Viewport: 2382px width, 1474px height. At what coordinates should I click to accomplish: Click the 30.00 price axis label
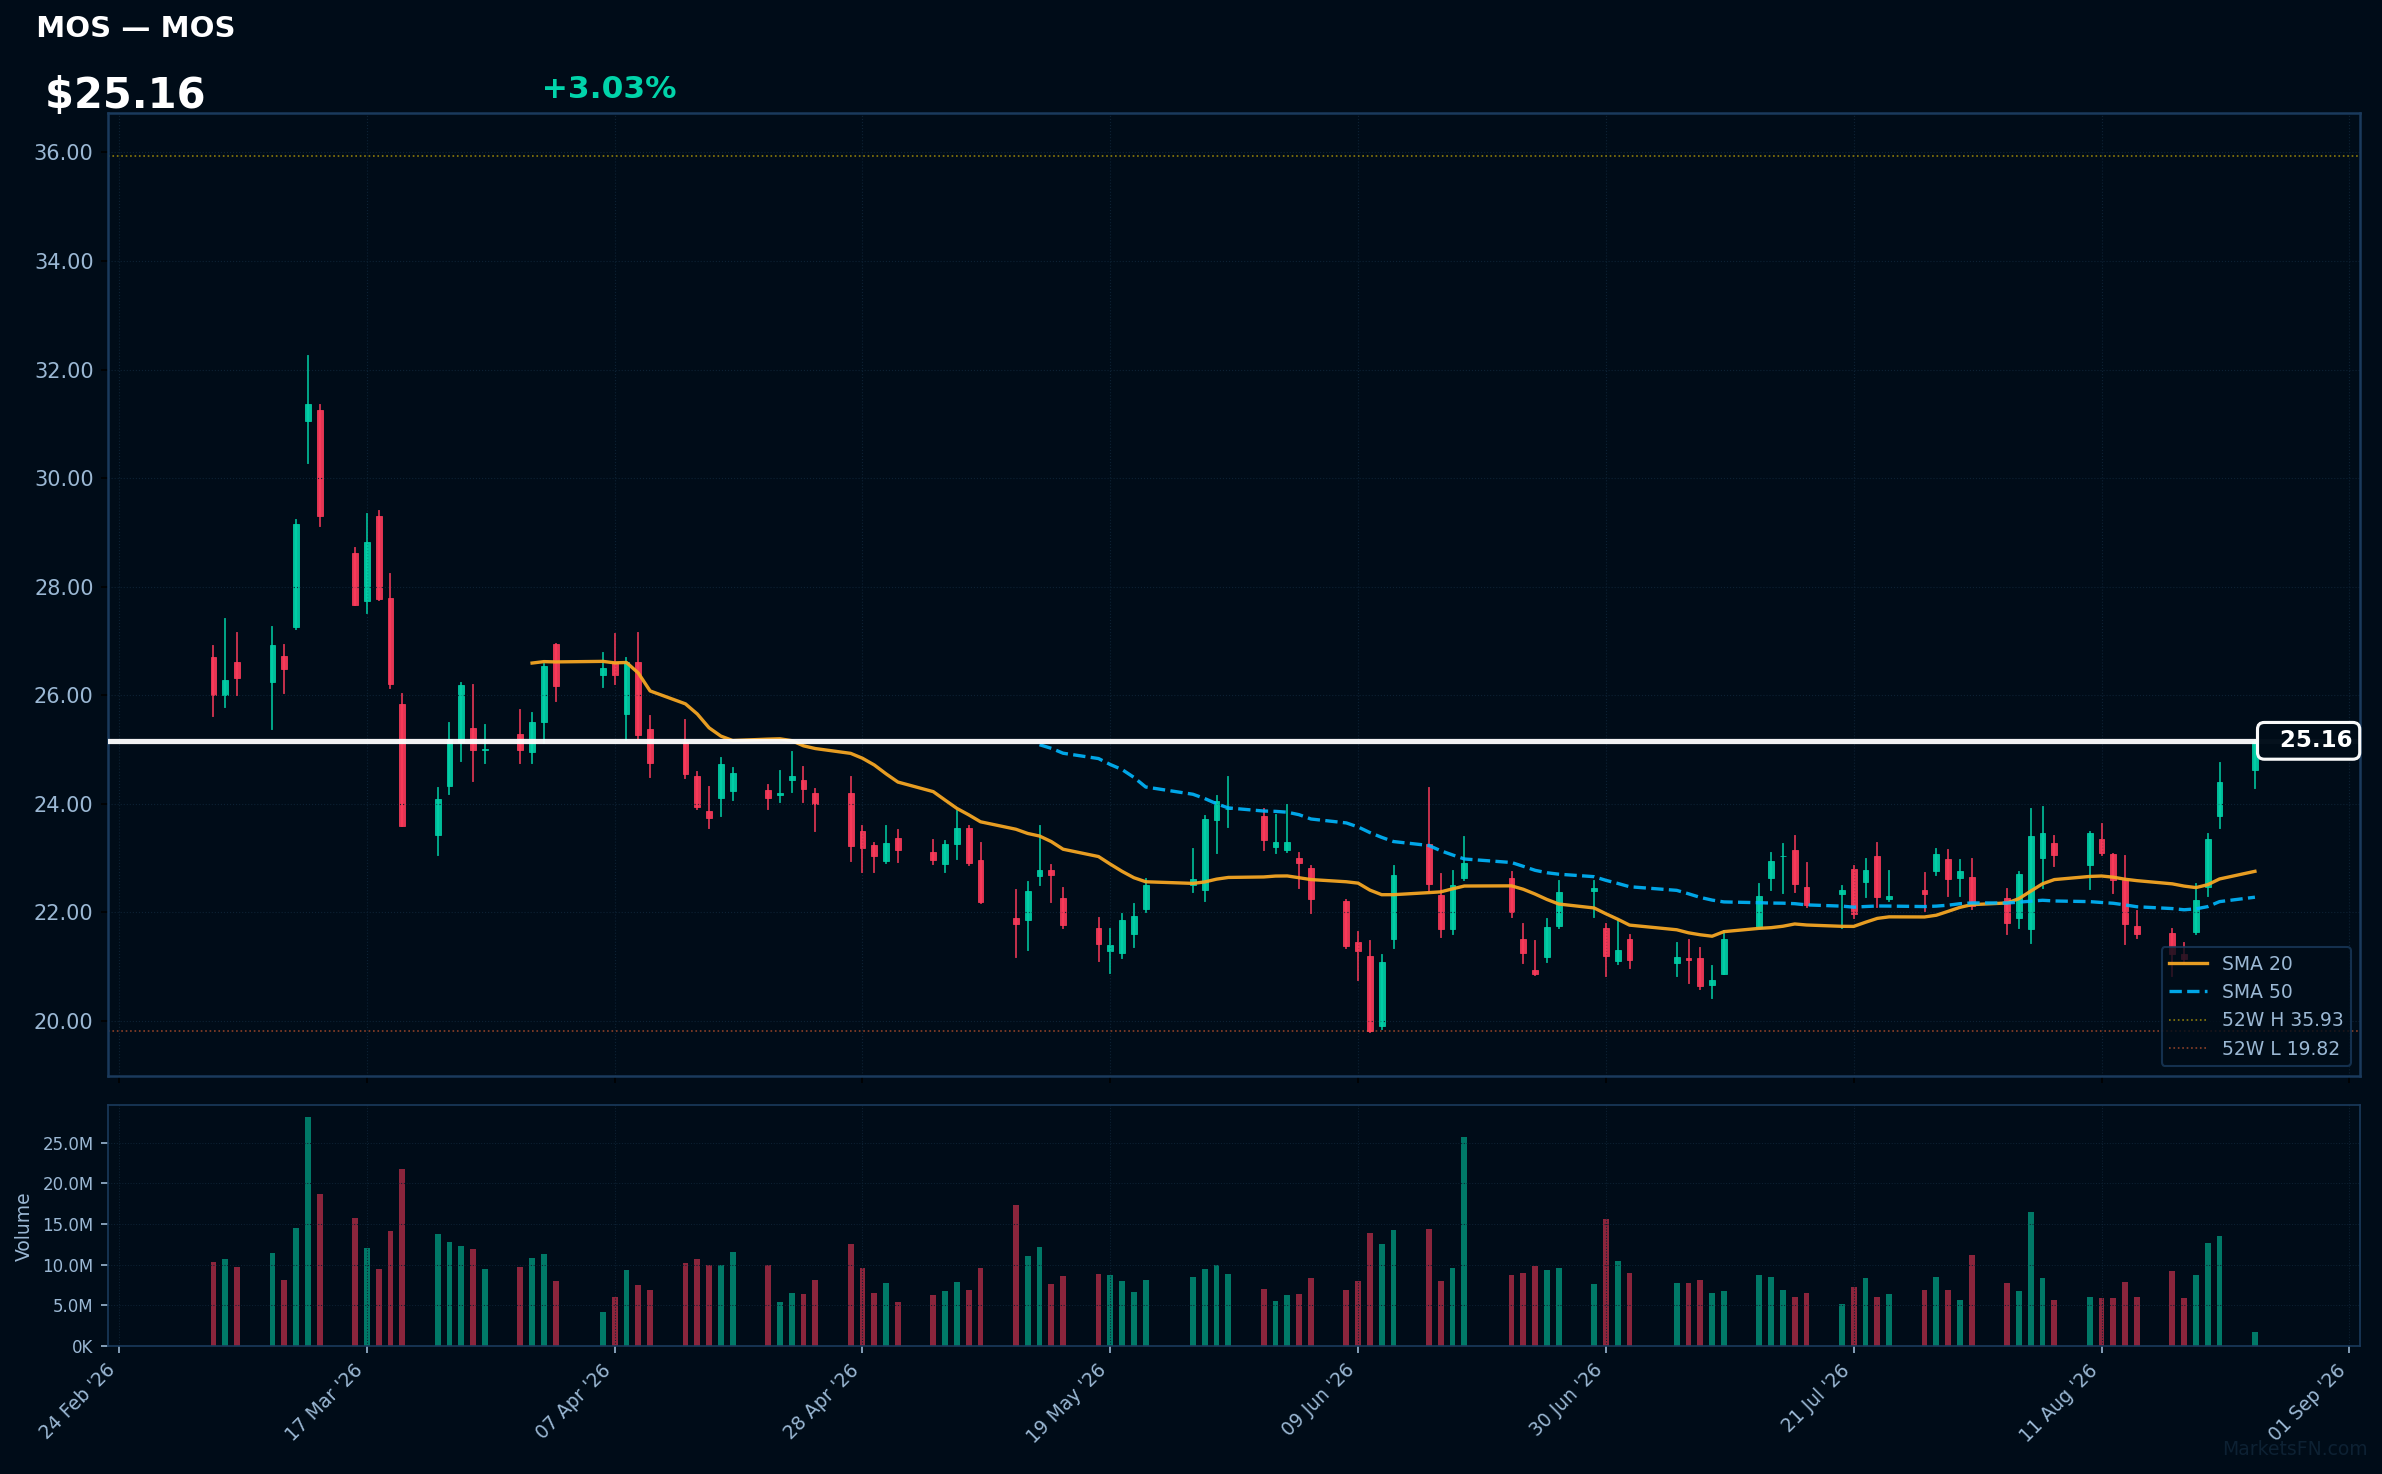pyautogui.click(x=63, y=479)
